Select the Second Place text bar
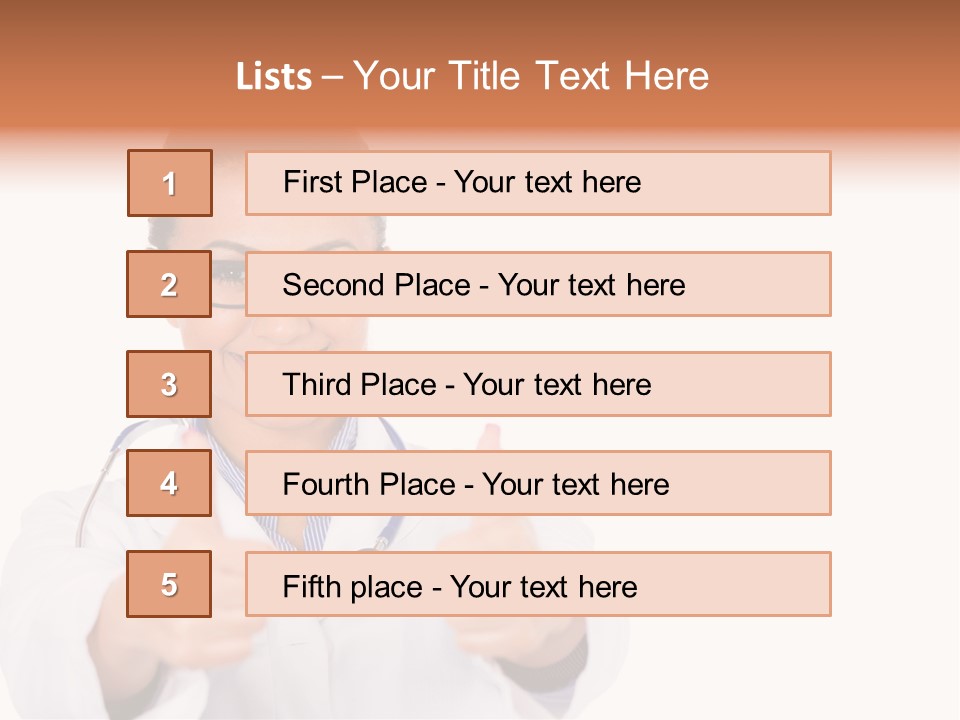Screen dimensions: 960x720 (538, 284)
